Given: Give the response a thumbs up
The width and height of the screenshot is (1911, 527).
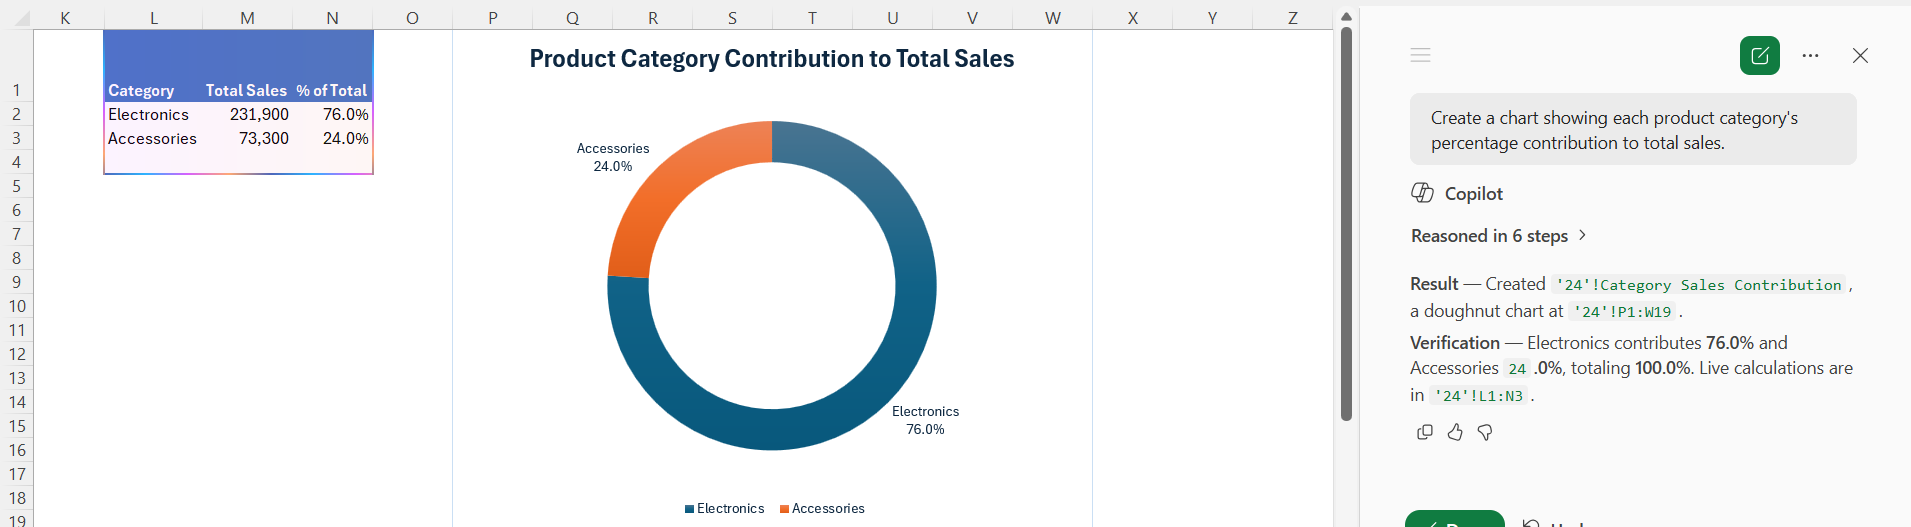Looking at the screenshot, I should click(x=1455, y=432).
